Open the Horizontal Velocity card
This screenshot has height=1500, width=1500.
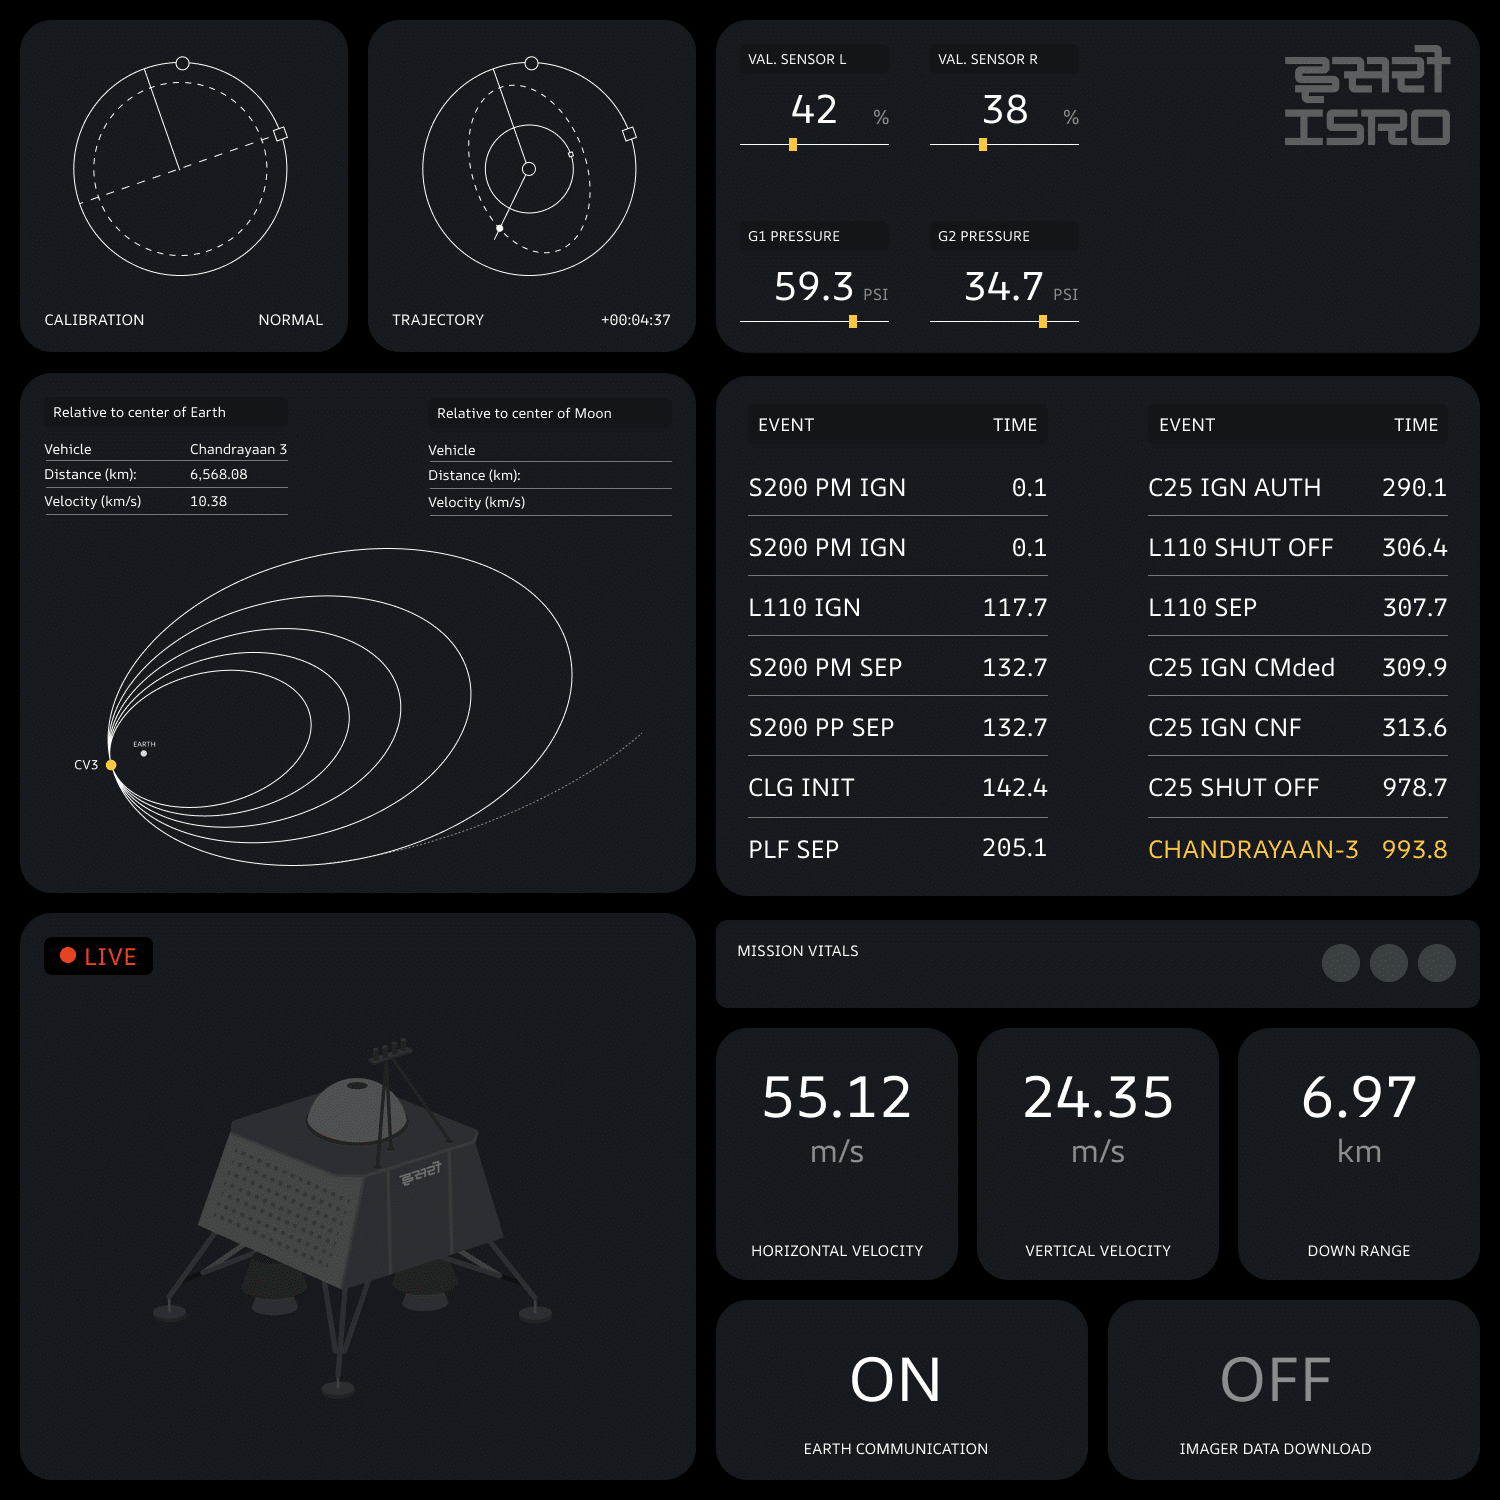pyautogui.click(x=836, y=1153)
